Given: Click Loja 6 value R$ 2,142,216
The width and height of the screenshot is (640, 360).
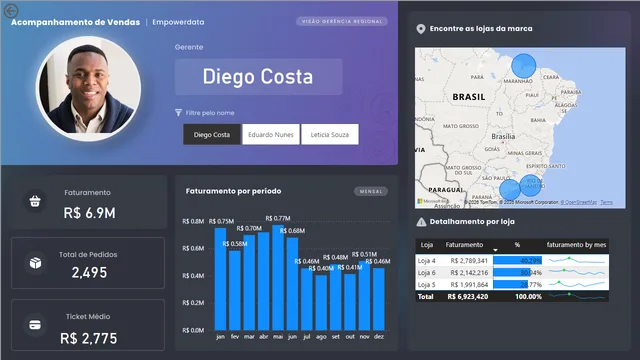Looking at the screenshot, I should (469, 272).
